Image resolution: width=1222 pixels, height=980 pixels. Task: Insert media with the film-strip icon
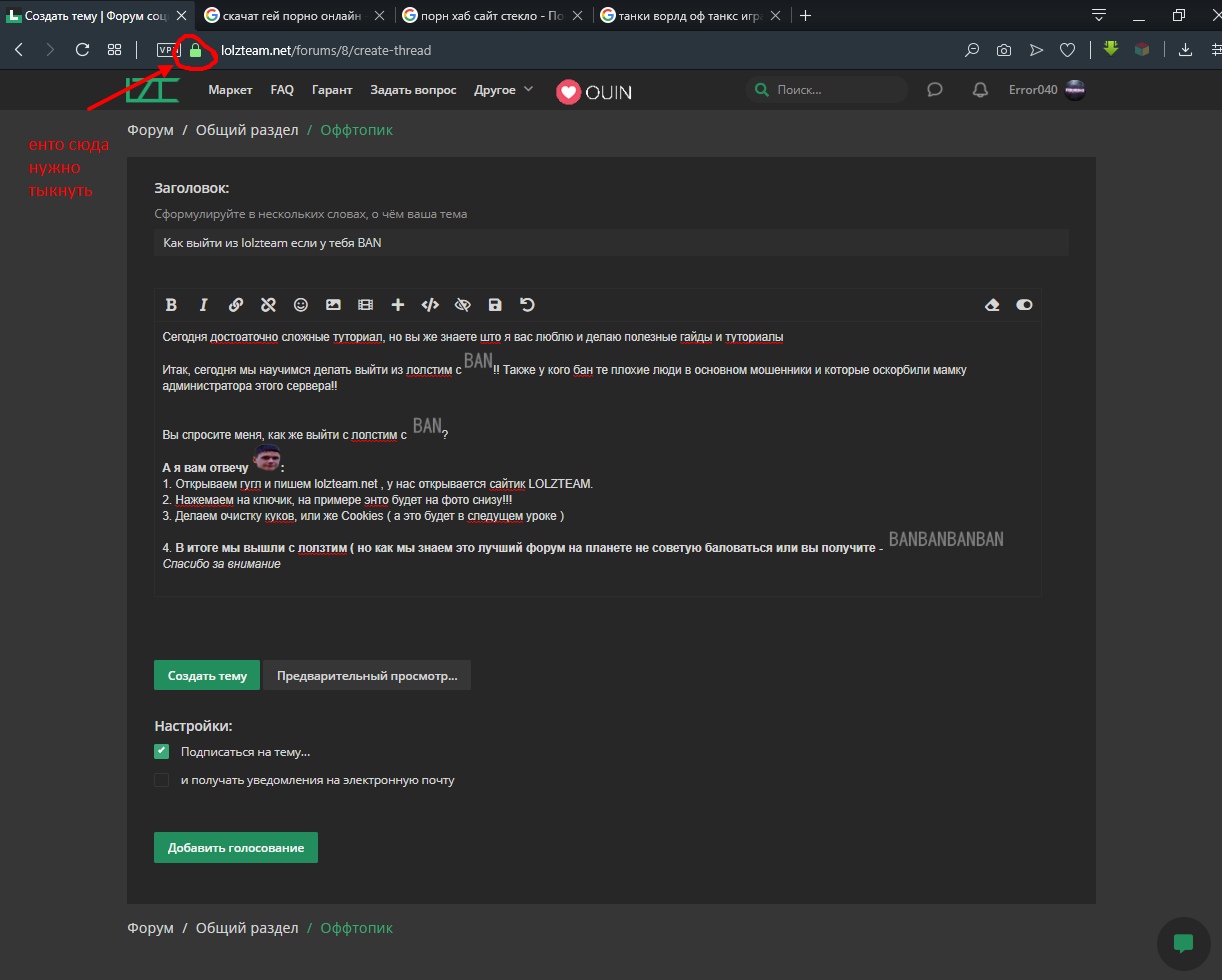coord(365,305)
